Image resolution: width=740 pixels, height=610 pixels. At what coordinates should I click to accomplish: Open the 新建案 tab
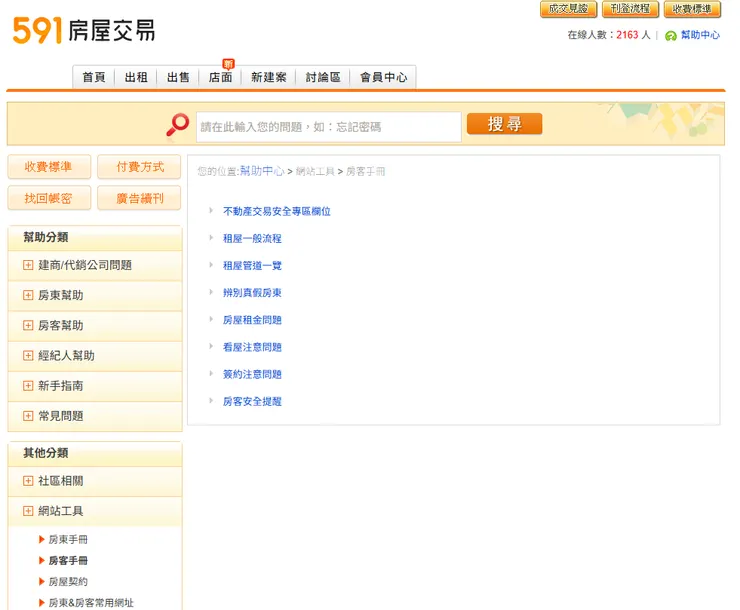[x=269, y=77]
